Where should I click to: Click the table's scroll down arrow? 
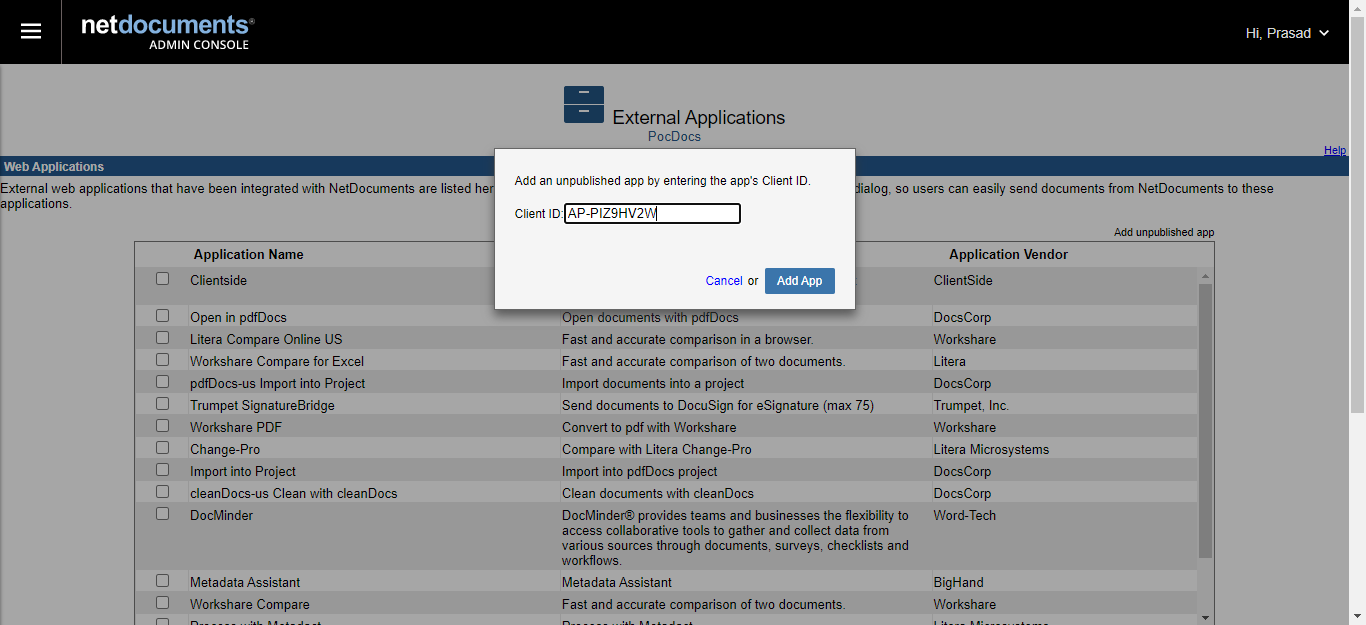click(x=1205, y=617)
